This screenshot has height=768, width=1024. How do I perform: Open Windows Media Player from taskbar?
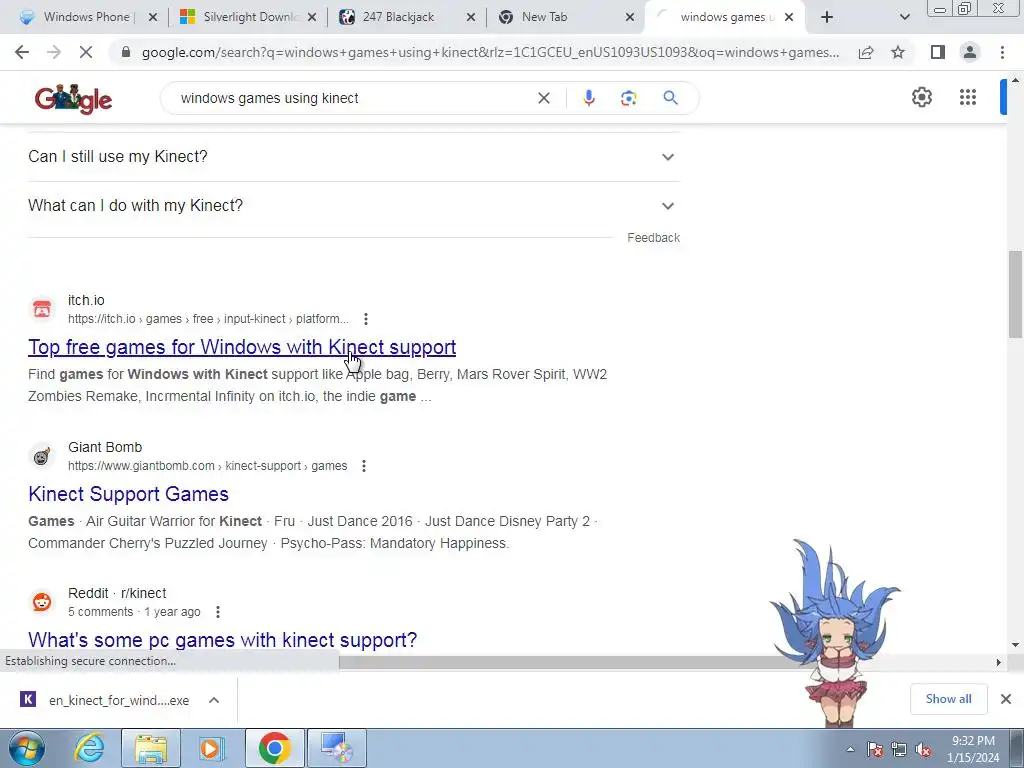pyautogui.click(x=210, y=748)
